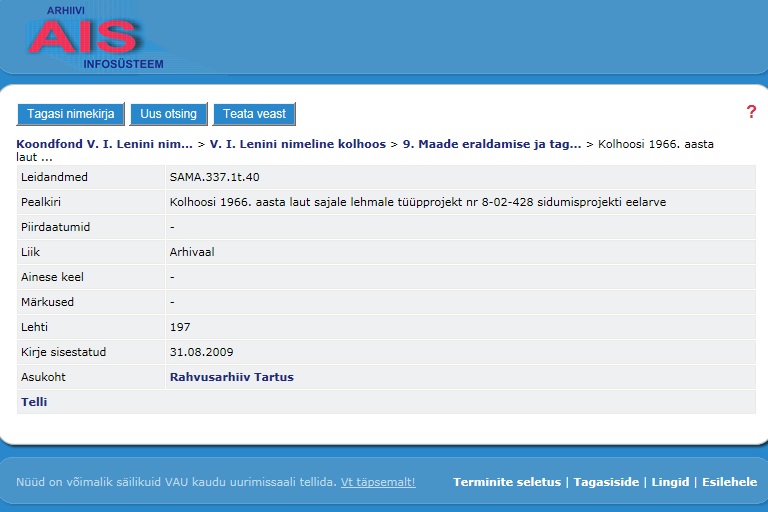Follow the Vt täpsemalt! link
Image resolution: width=768 pixels, height=512 pixels.
tap(377, 482)
